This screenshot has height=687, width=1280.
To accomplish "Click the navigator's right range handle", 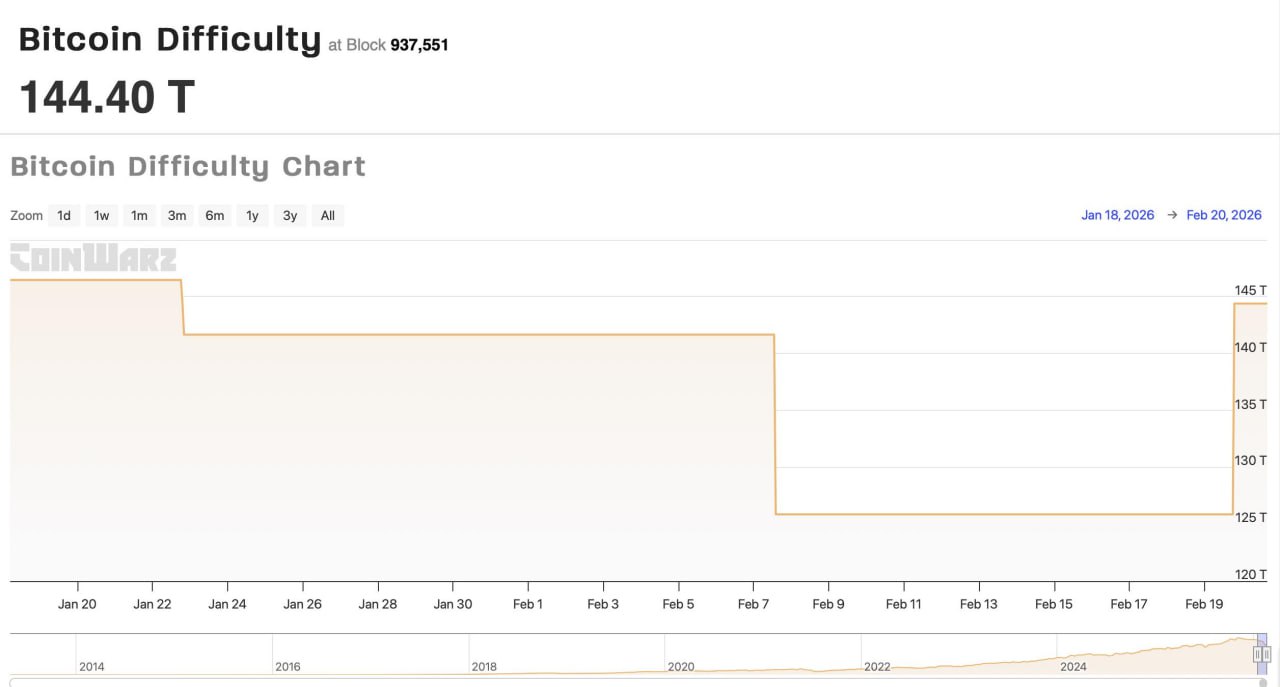I will coord(1267,654).
